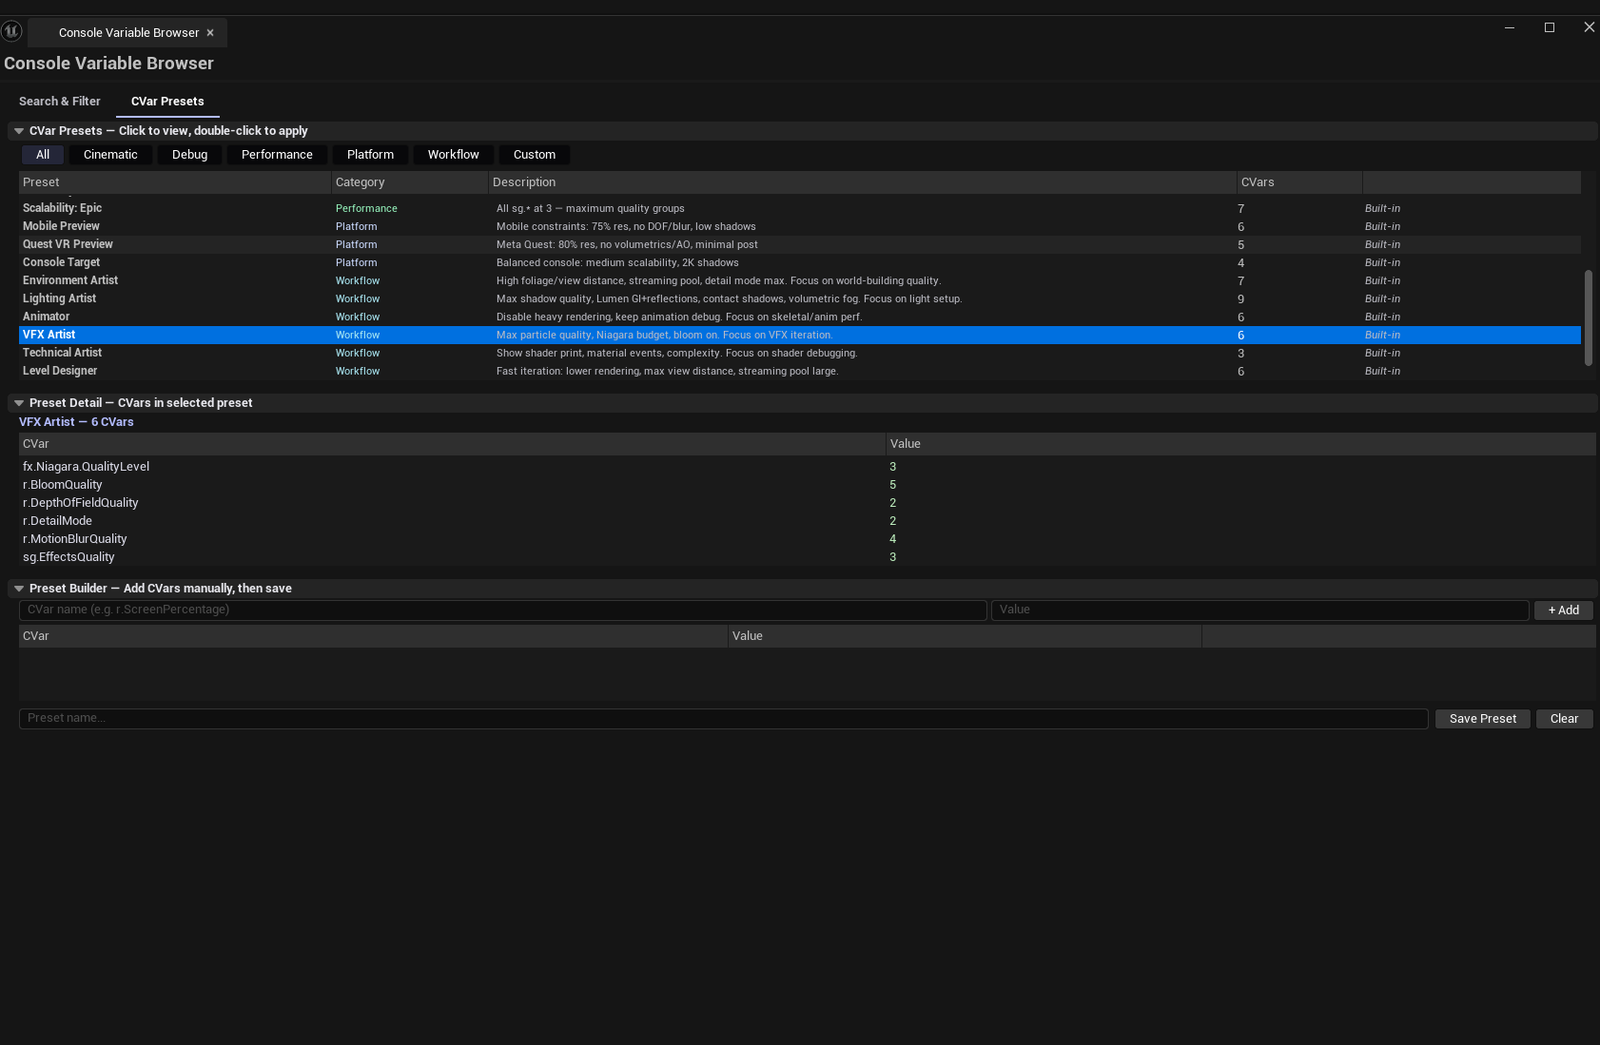Sort by the Description column header
Screen dimensions: 1600x1045
coord(862,182)
